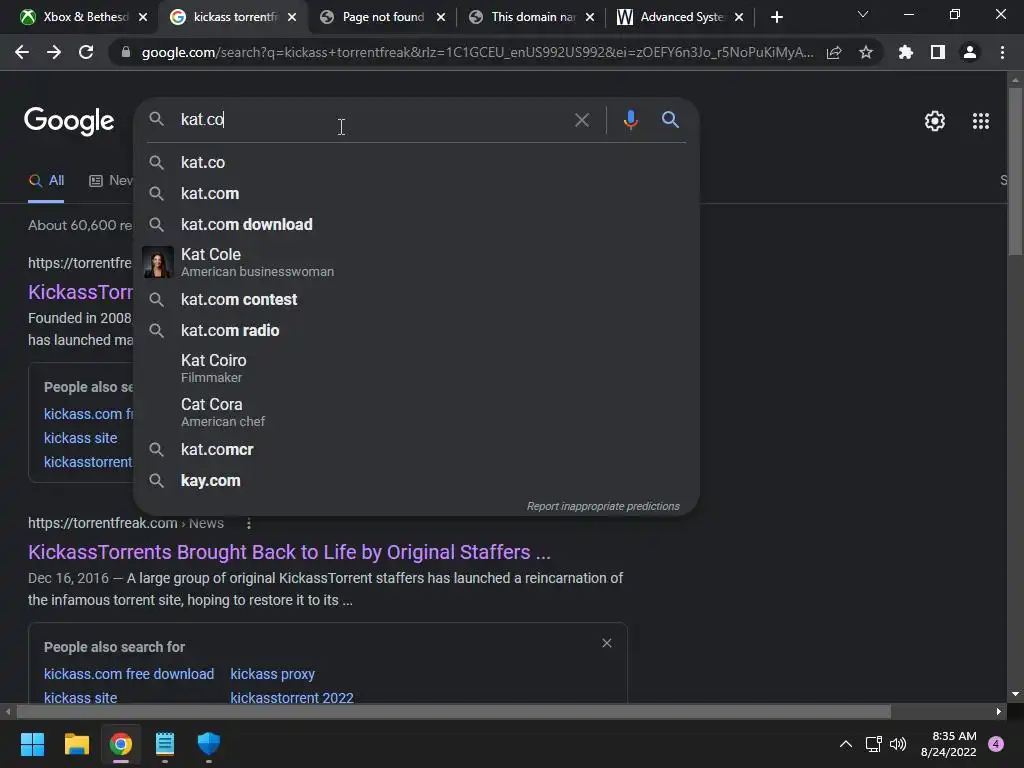The height and width of the screenshot is (768, 1024).
Task: Share this page from address bar
Action: [x=834, y=52]
